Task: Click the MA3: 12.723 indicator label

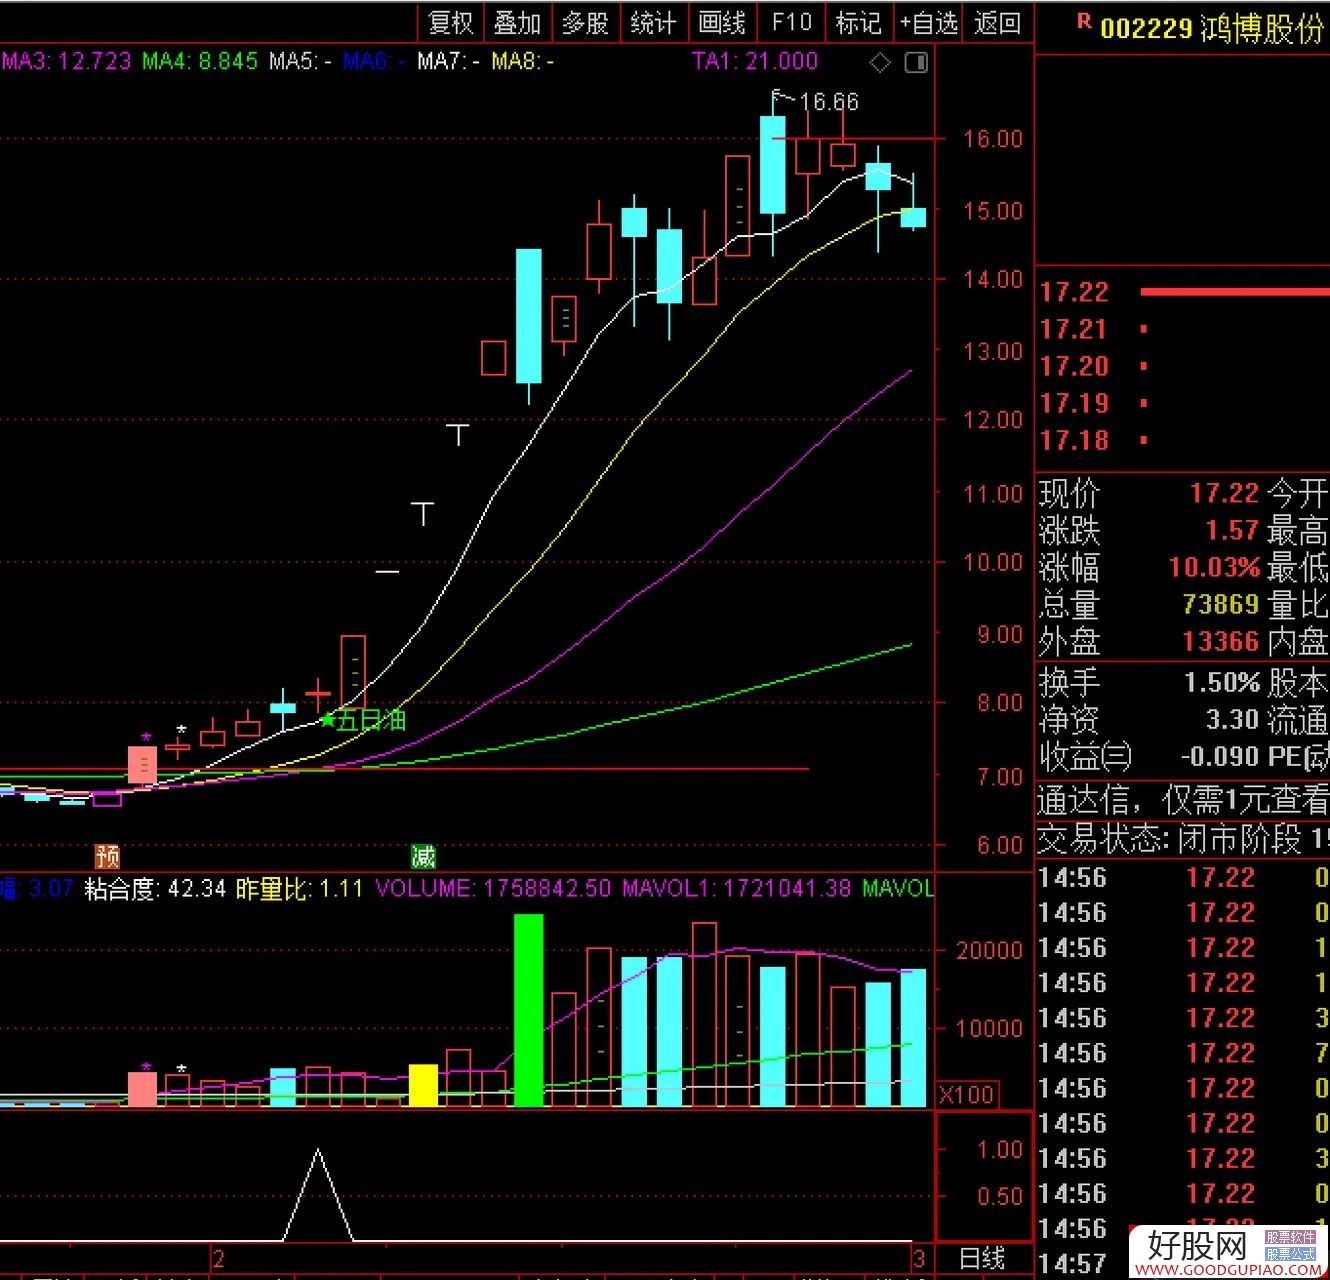Action: [66, 61]
